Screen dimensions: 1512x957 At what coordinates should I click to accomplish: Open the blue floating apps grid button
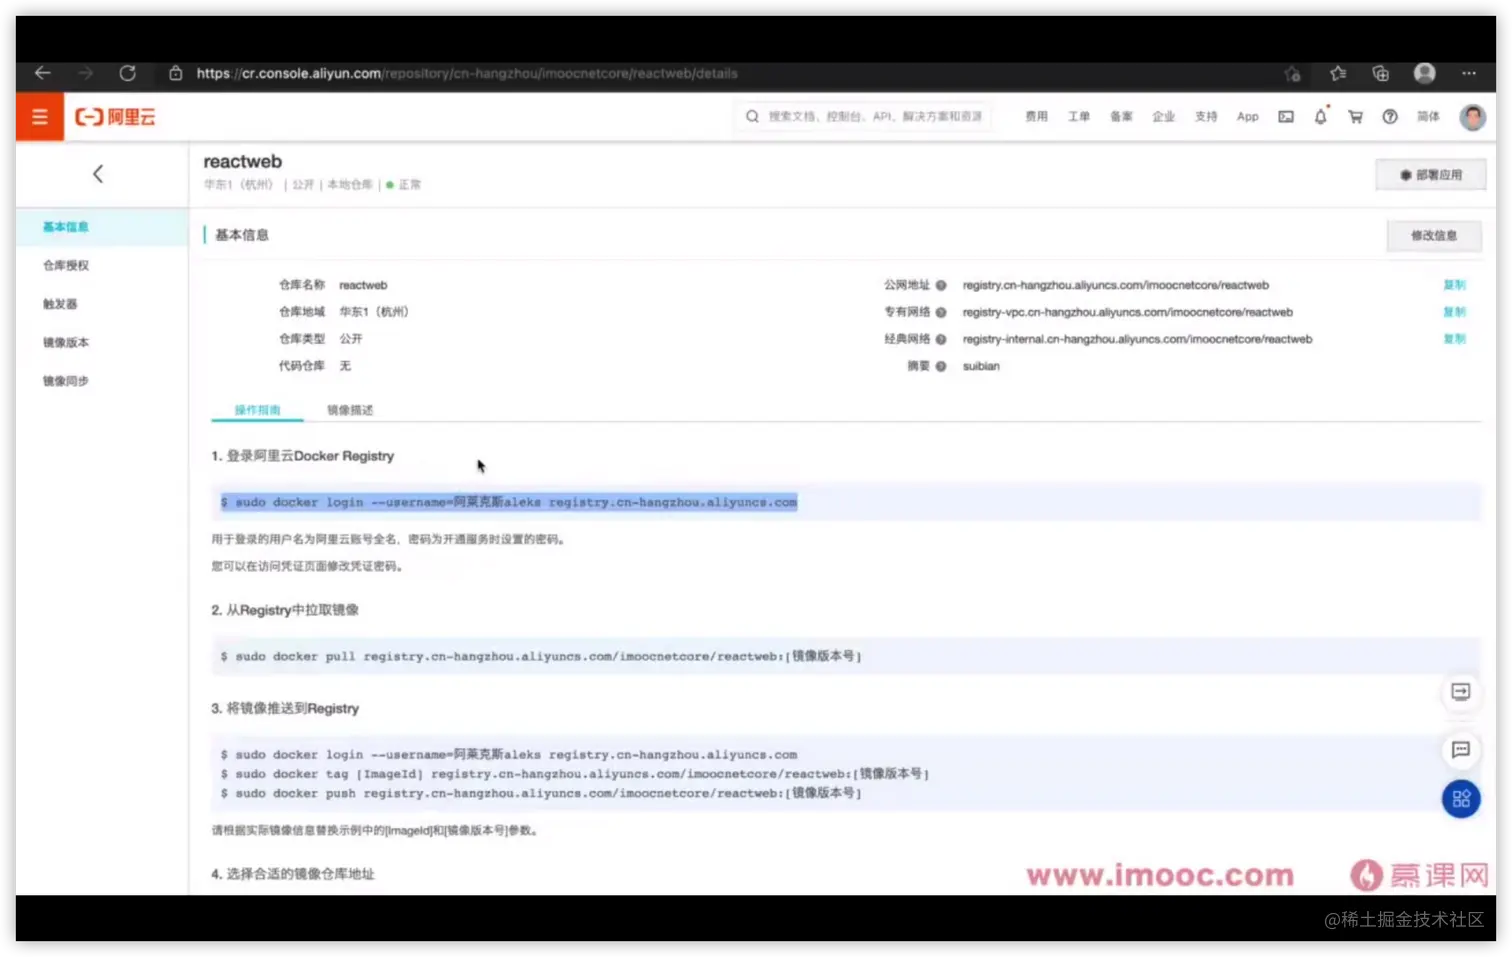(1461, 799)
